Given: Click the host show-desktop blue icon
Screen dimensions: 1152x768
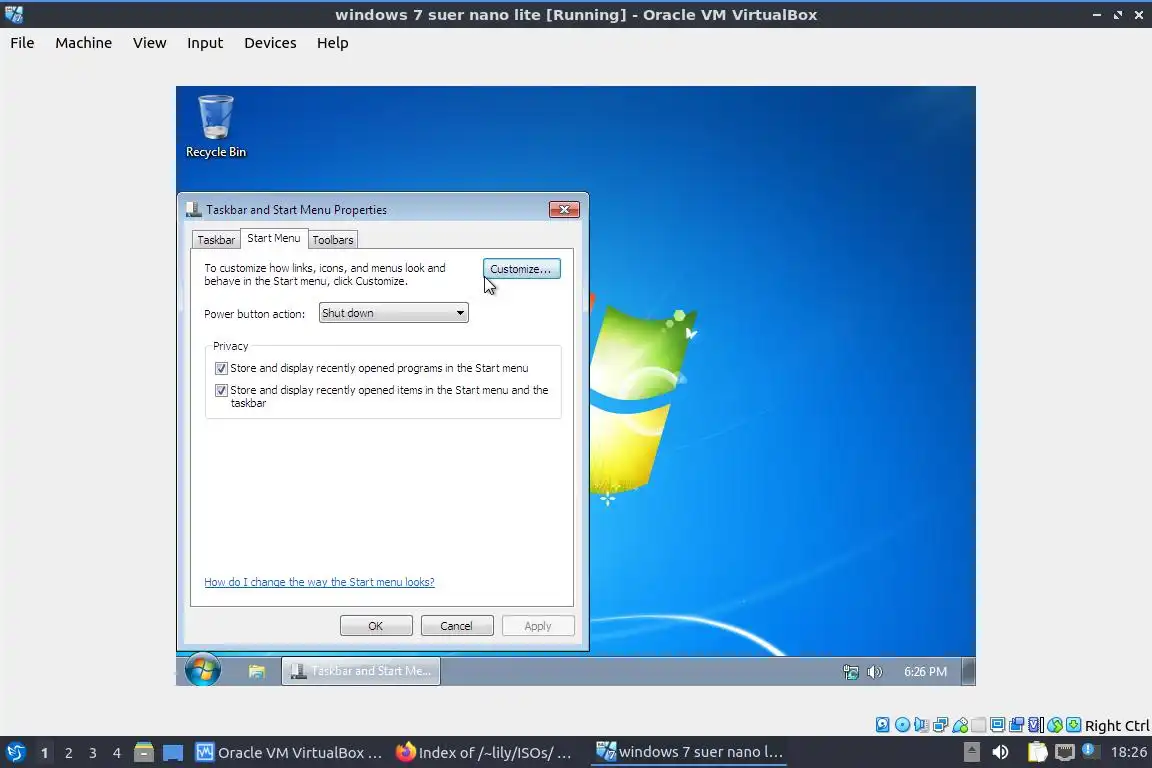Looking at the screenshot, I should pyautogui.click(x=173, y=753).
